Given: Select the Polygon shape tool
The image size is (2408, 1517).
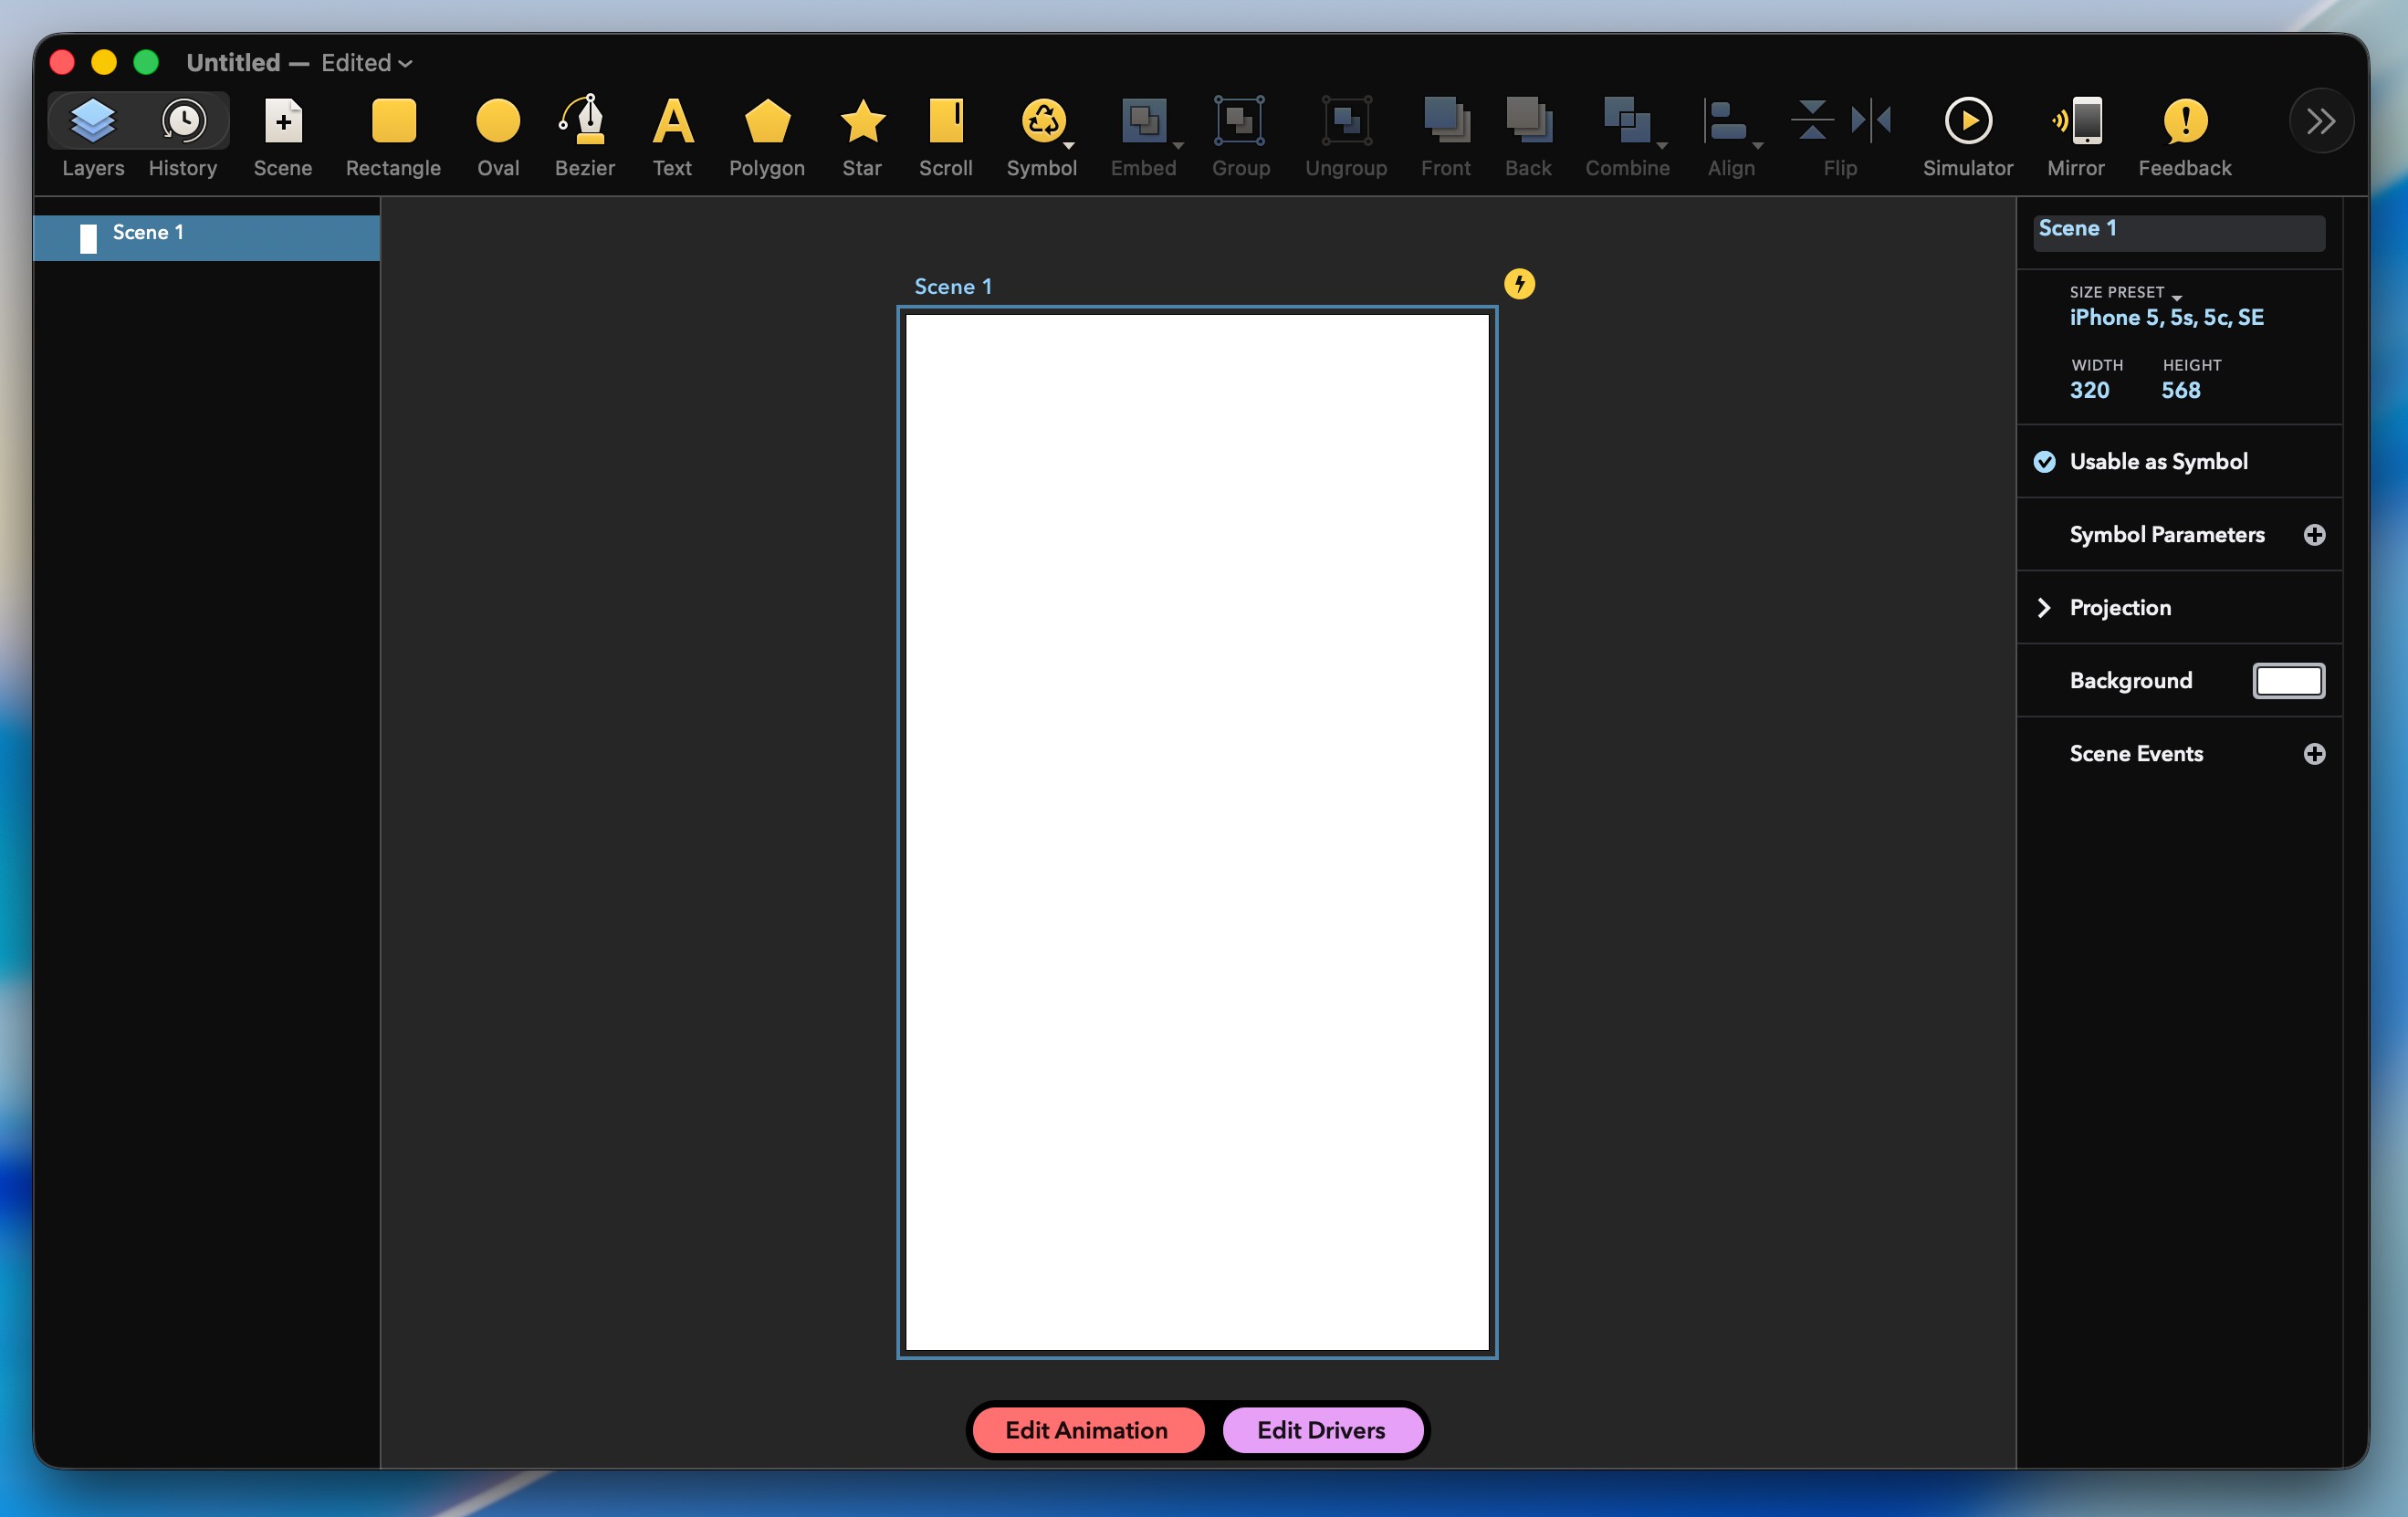Looking at the screenshot, I should 766,122.
